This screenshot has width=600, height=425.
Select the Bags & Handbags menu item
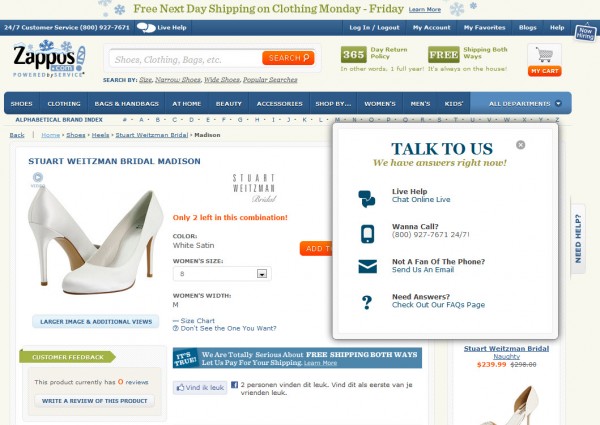point(126,103)
